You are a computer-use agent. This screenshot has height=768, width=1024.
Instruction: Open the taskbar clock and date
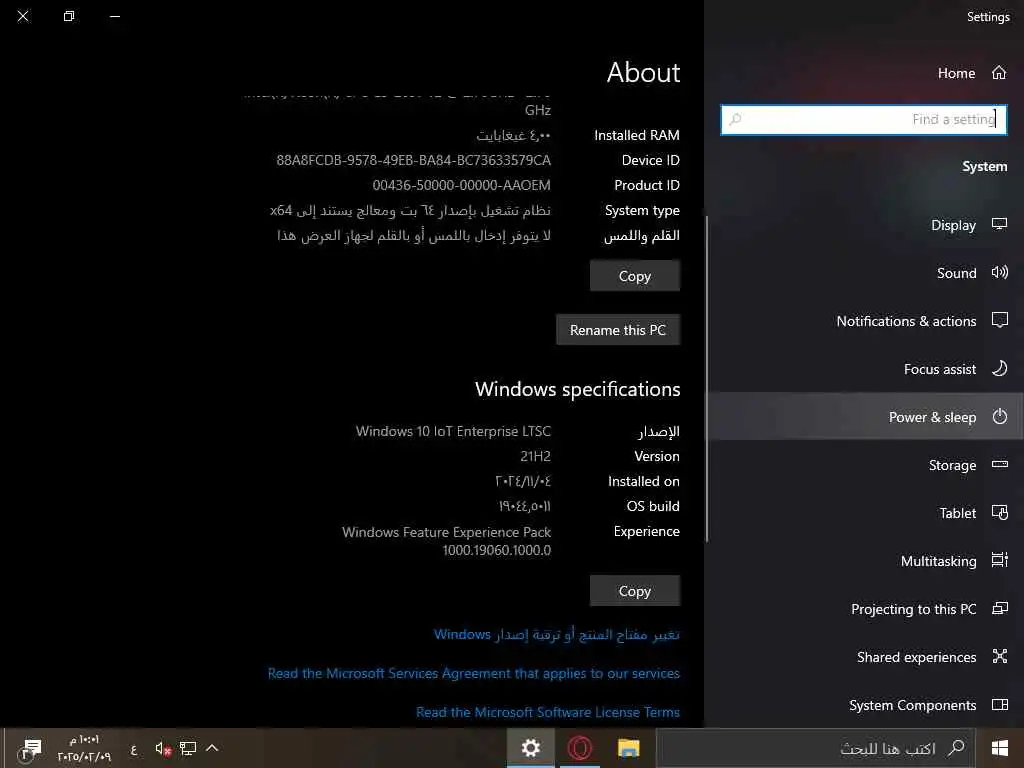pos(84,748)
